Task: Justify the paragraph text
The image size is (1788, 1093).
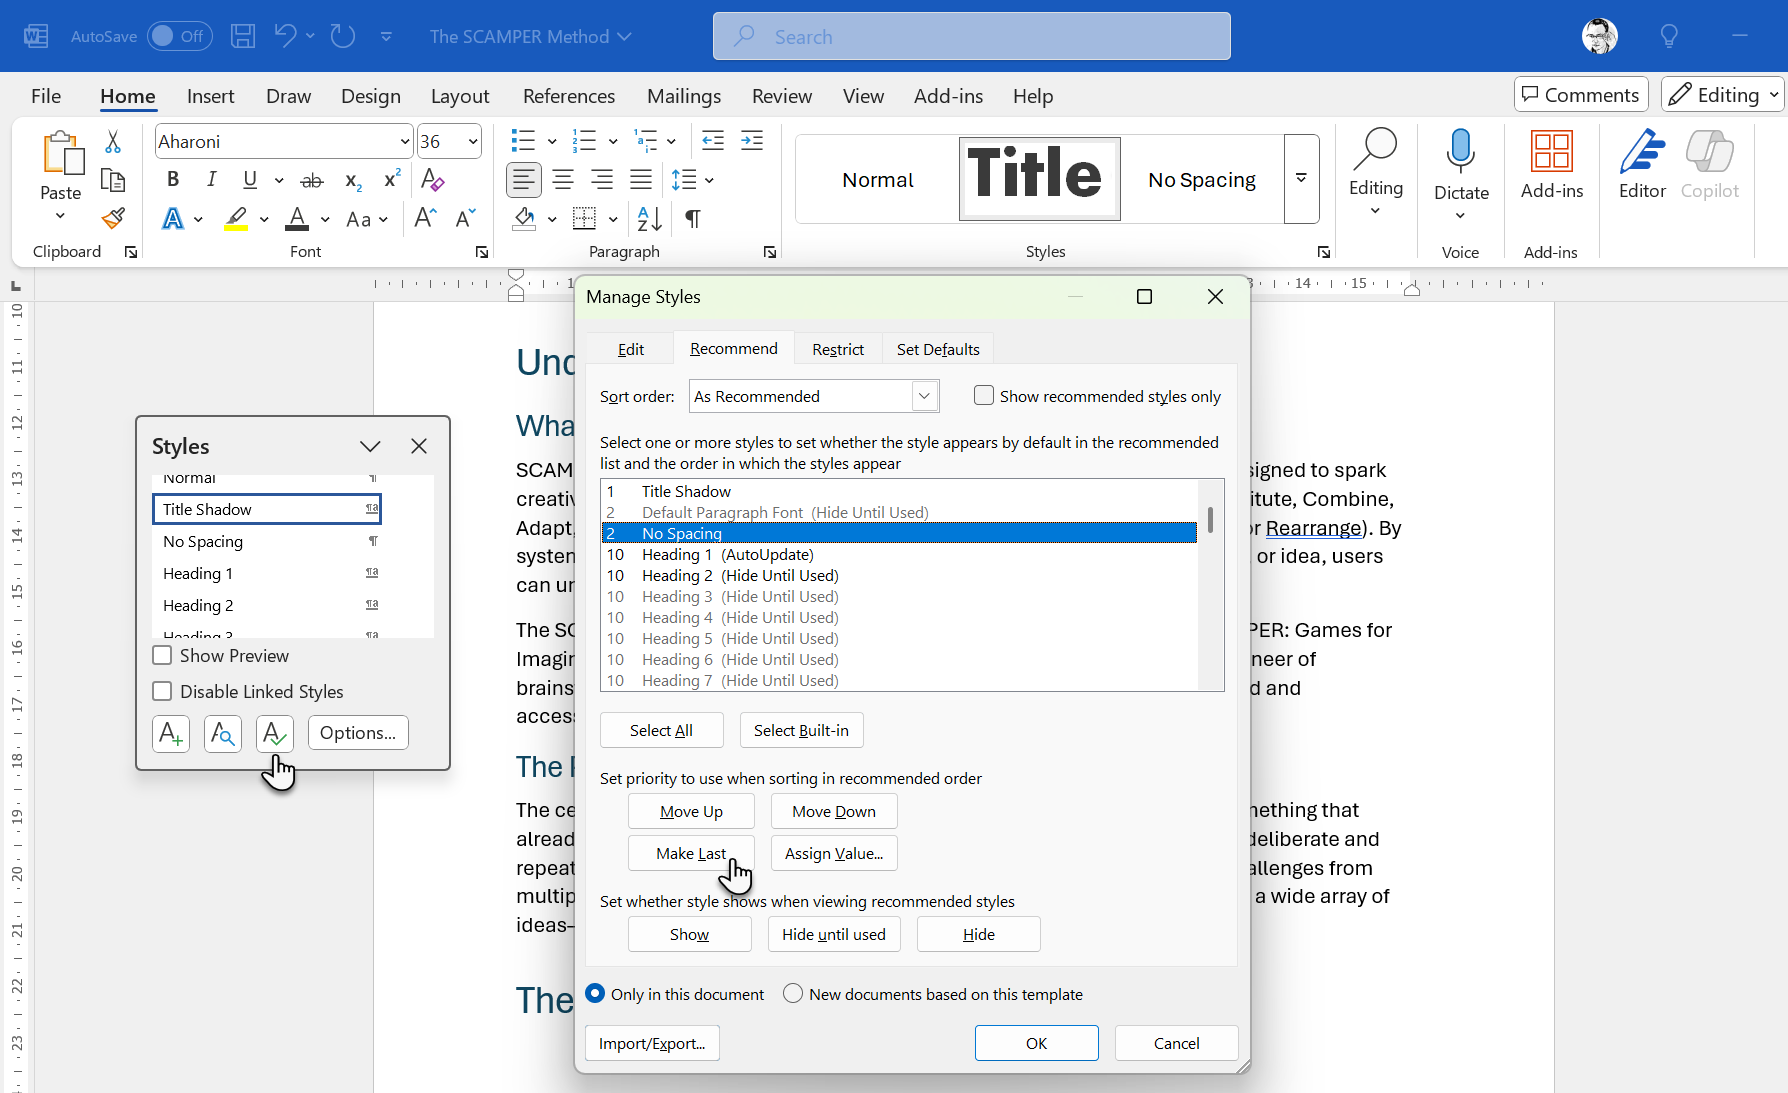Action: (x=641, y=180)
